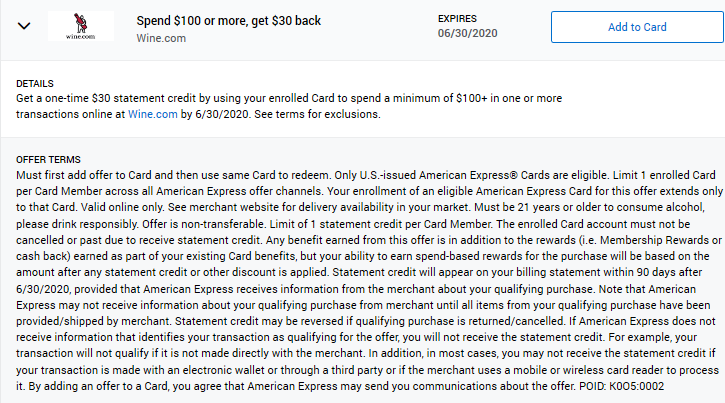This screenshot has height=403, width=725.
Task: Click the EXPIRES label
Action: pyautogui.click(x=457, y=19)
